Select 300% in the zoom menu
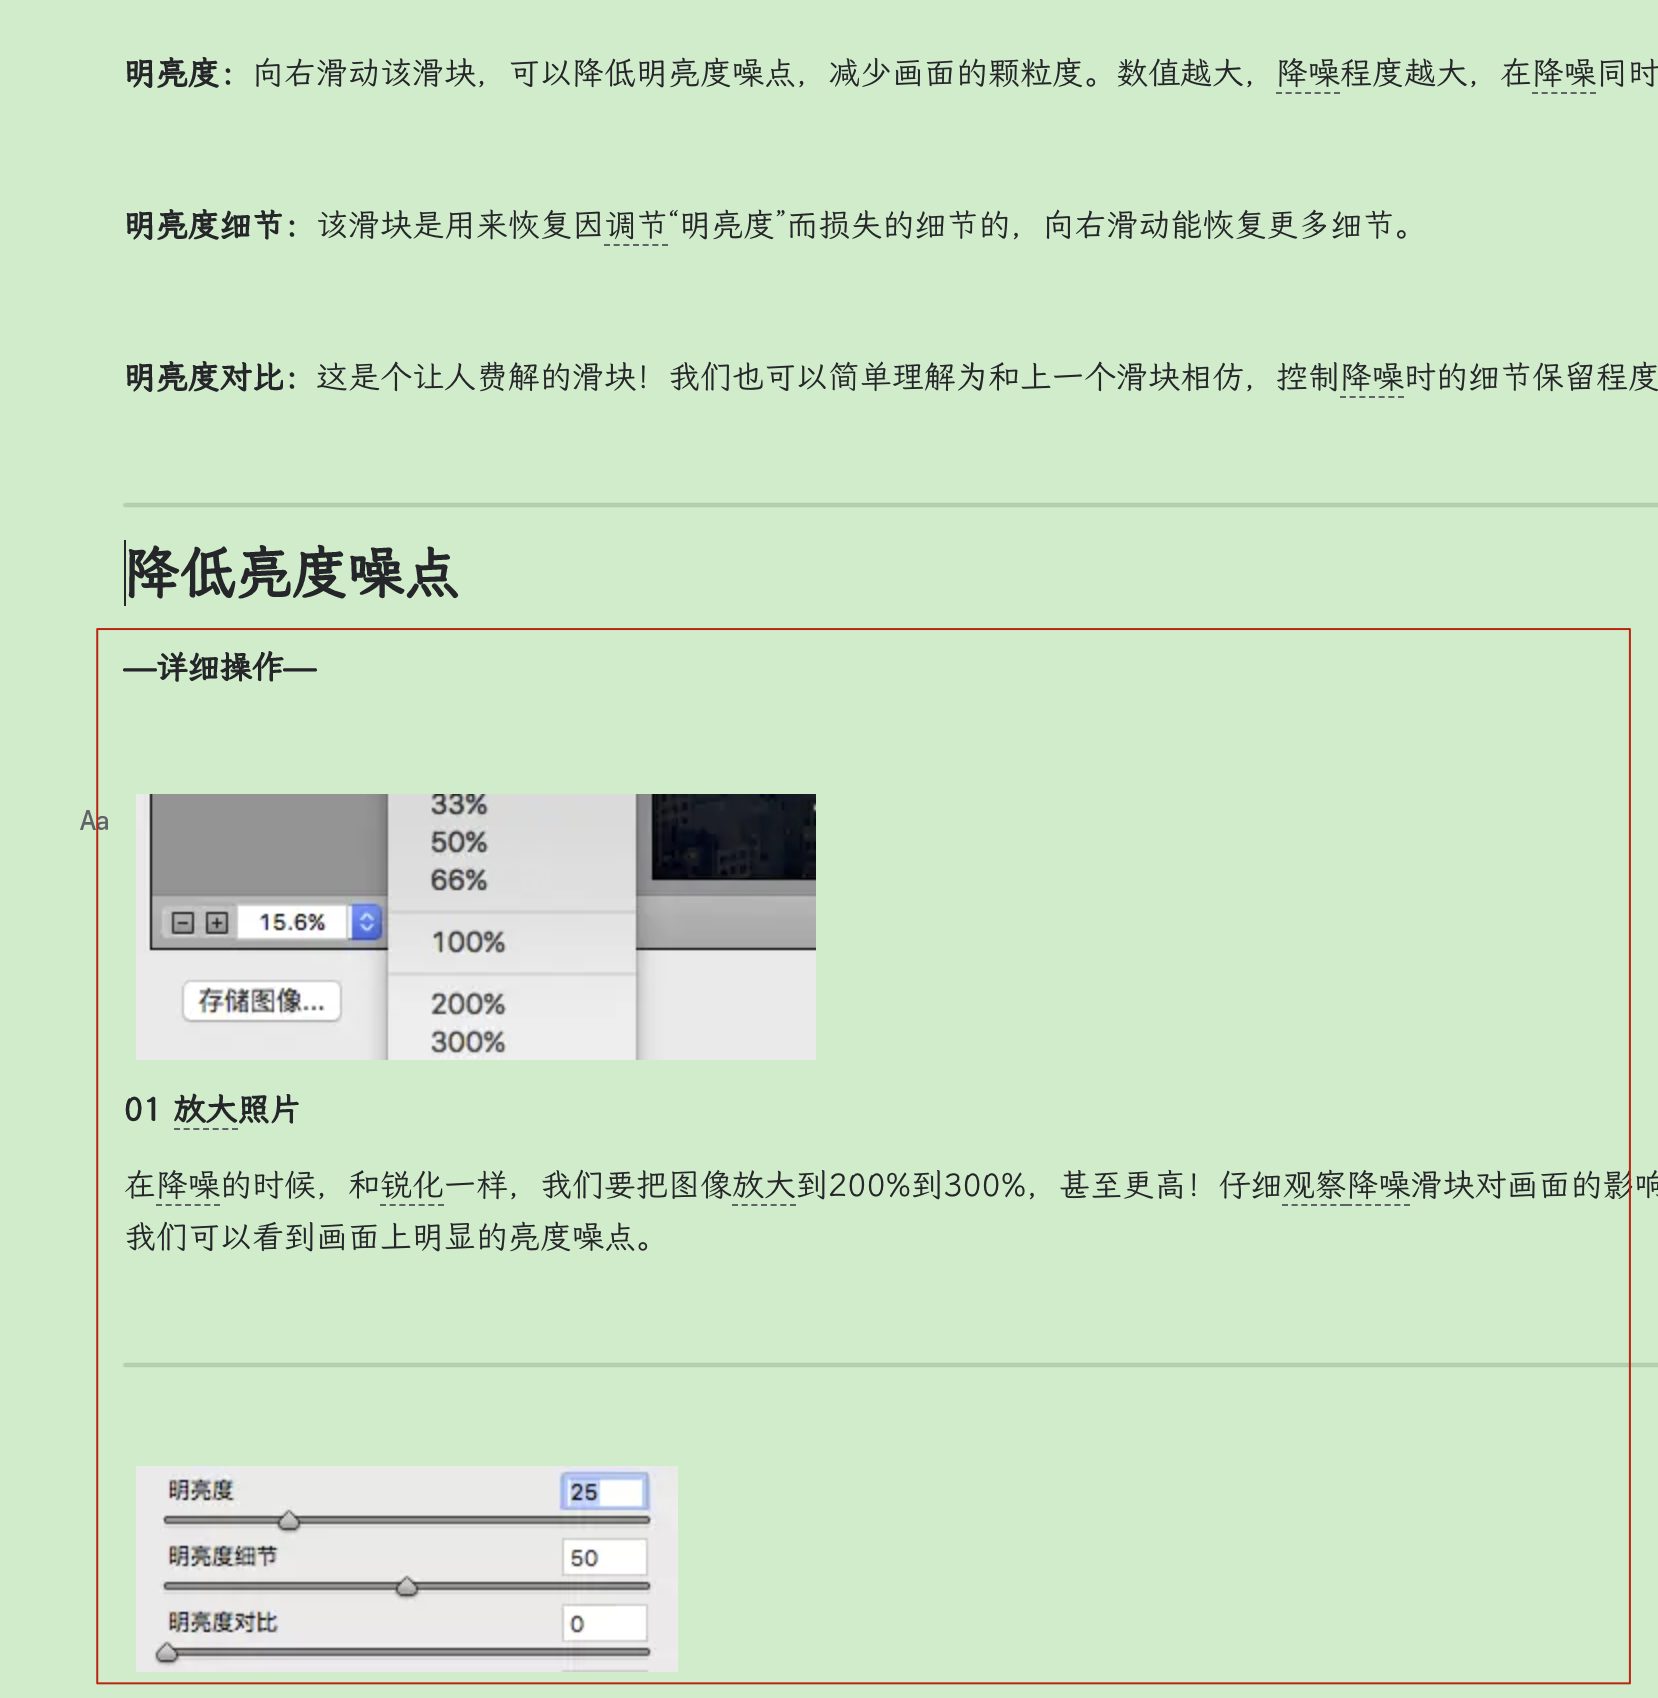 468,1042
